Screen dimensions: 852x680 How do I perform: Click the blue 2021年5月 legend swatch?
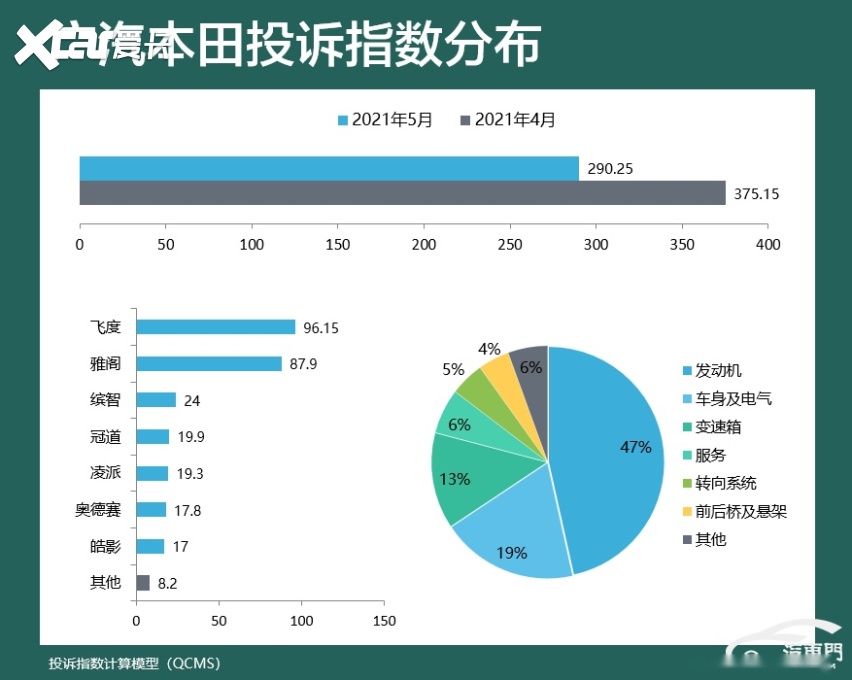[342, 121]
